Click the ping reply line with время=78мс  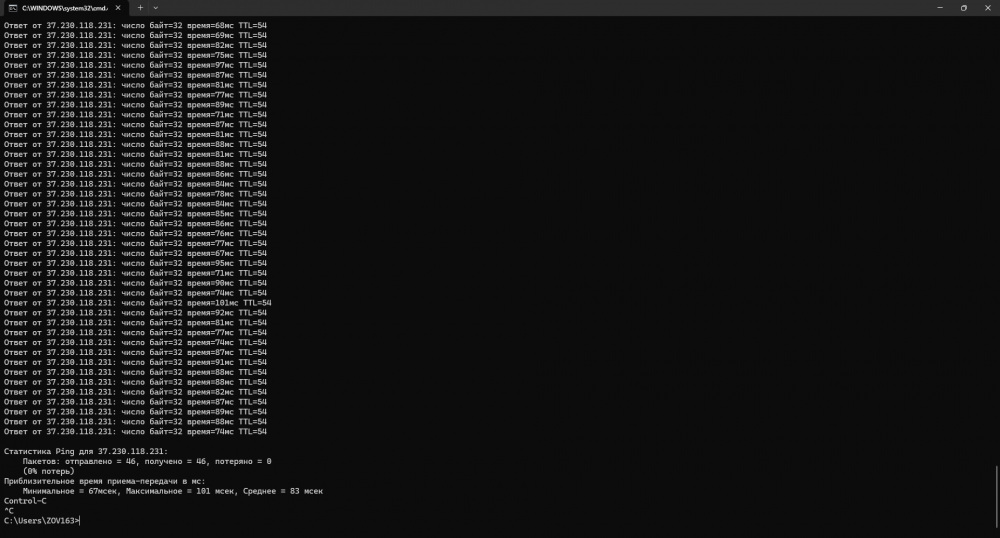click(x=135, y=194)
